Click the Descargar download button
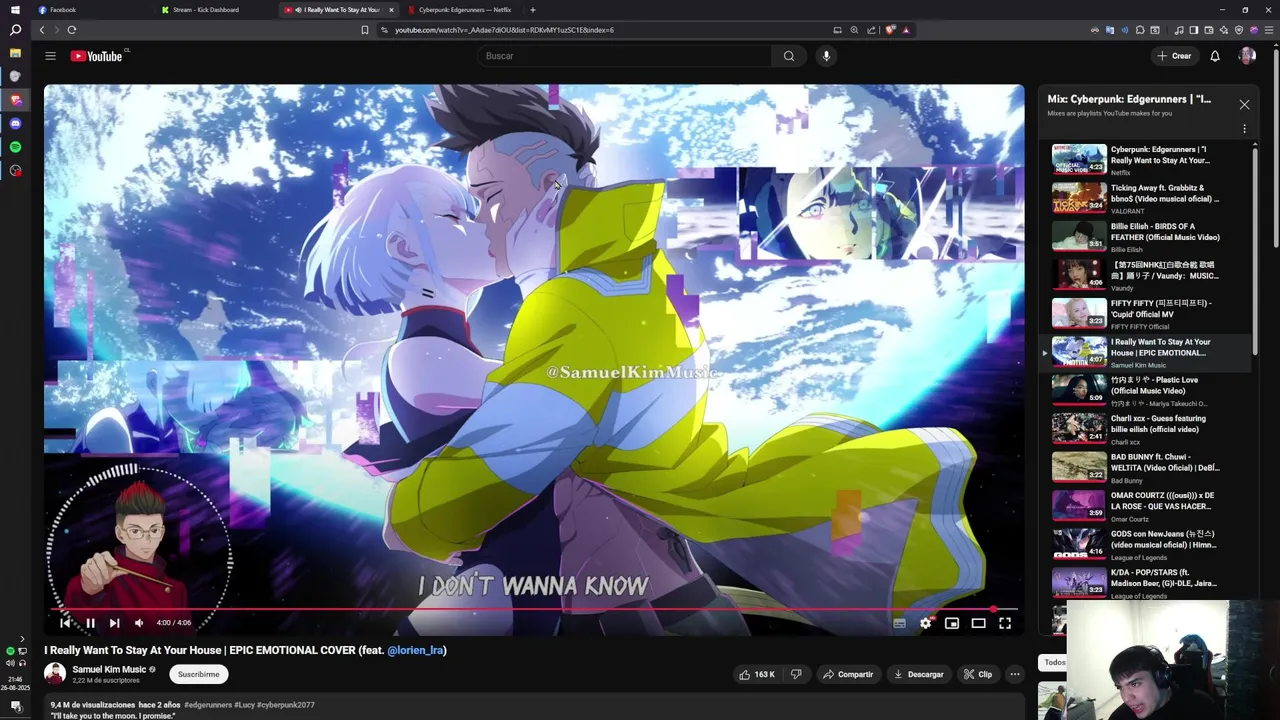 click(x=918, y=674)
